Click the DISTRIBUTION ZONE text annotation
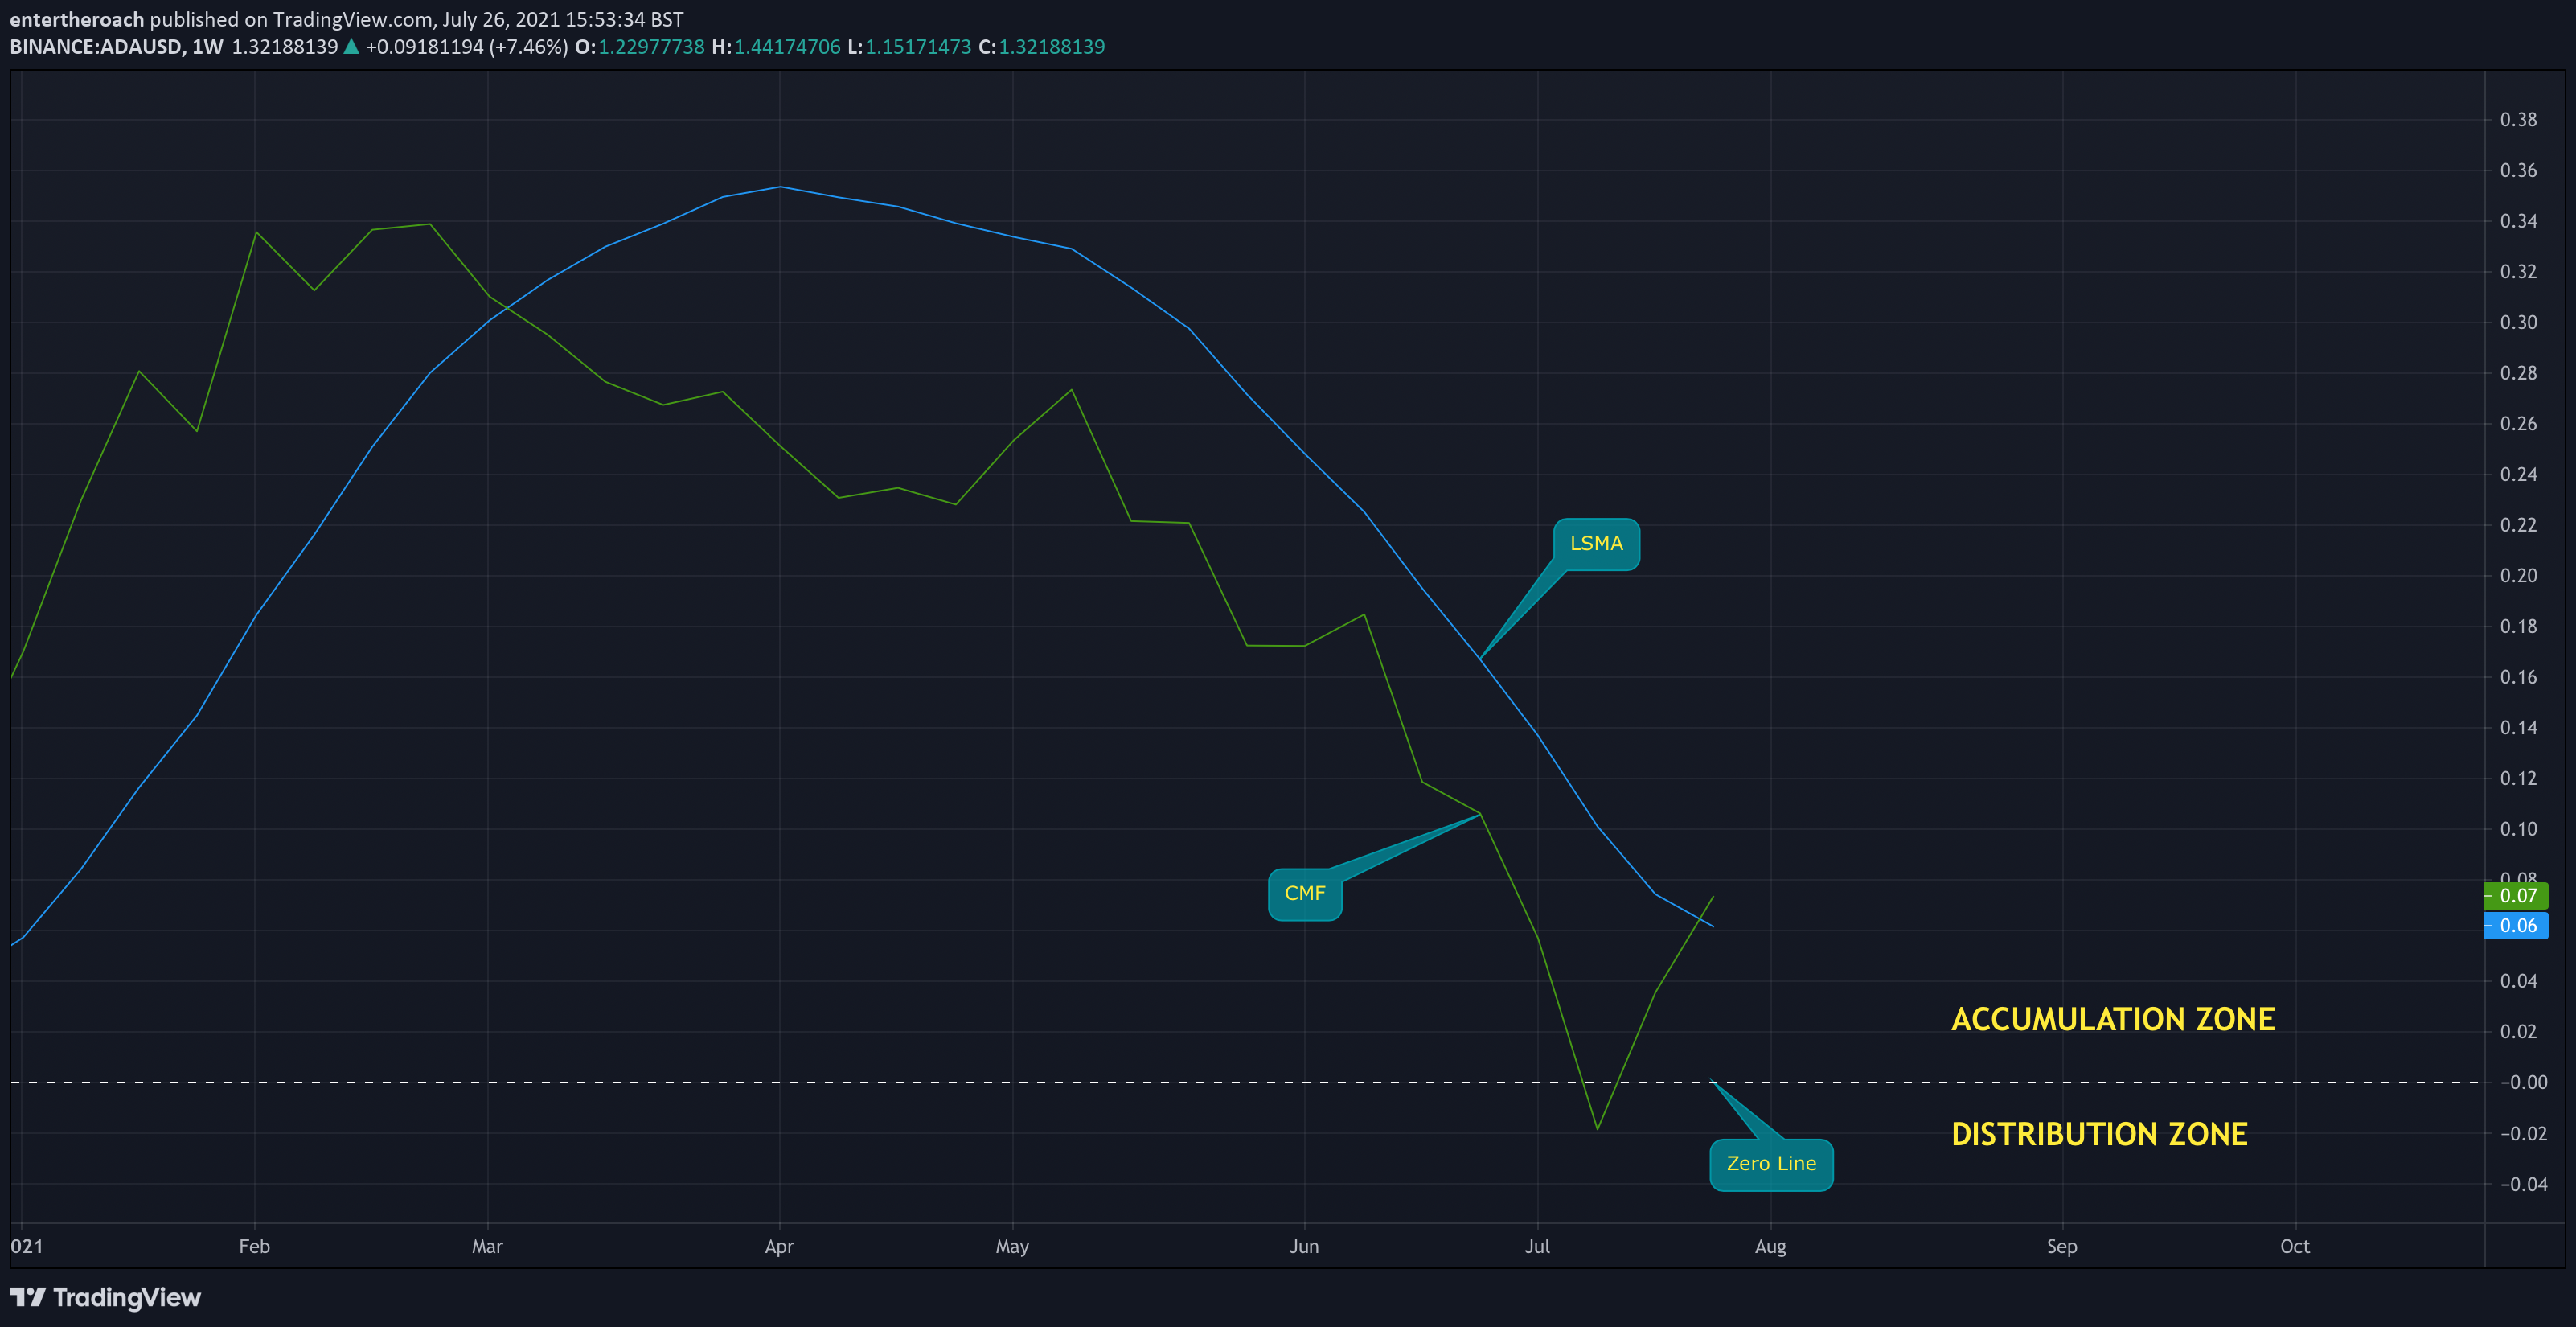The height and width of the screenshot is (1327, 2576). tap(2099, 1134)
